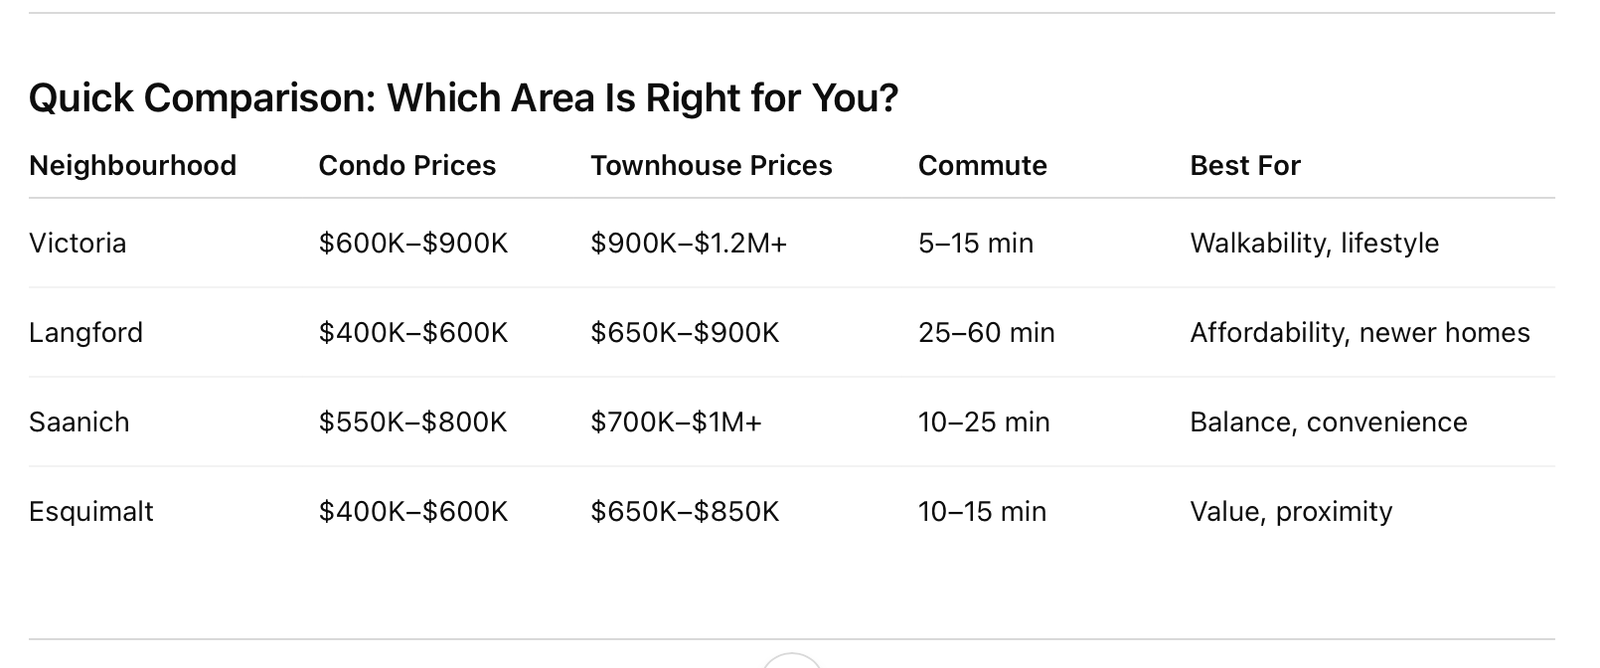The image size is (1600, 668).
Task: Click the Neighbourhood column header
Action: (x=132, y=165)
